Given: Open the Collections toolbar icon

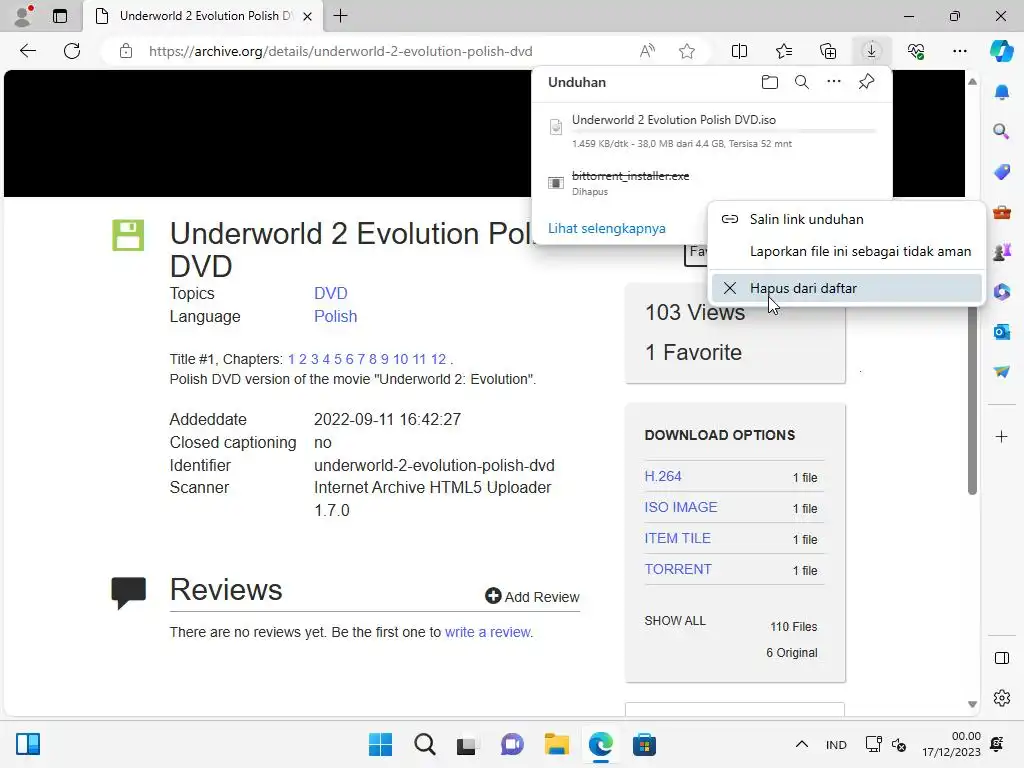Looking at the screenshot, I should tap(828, 51).
